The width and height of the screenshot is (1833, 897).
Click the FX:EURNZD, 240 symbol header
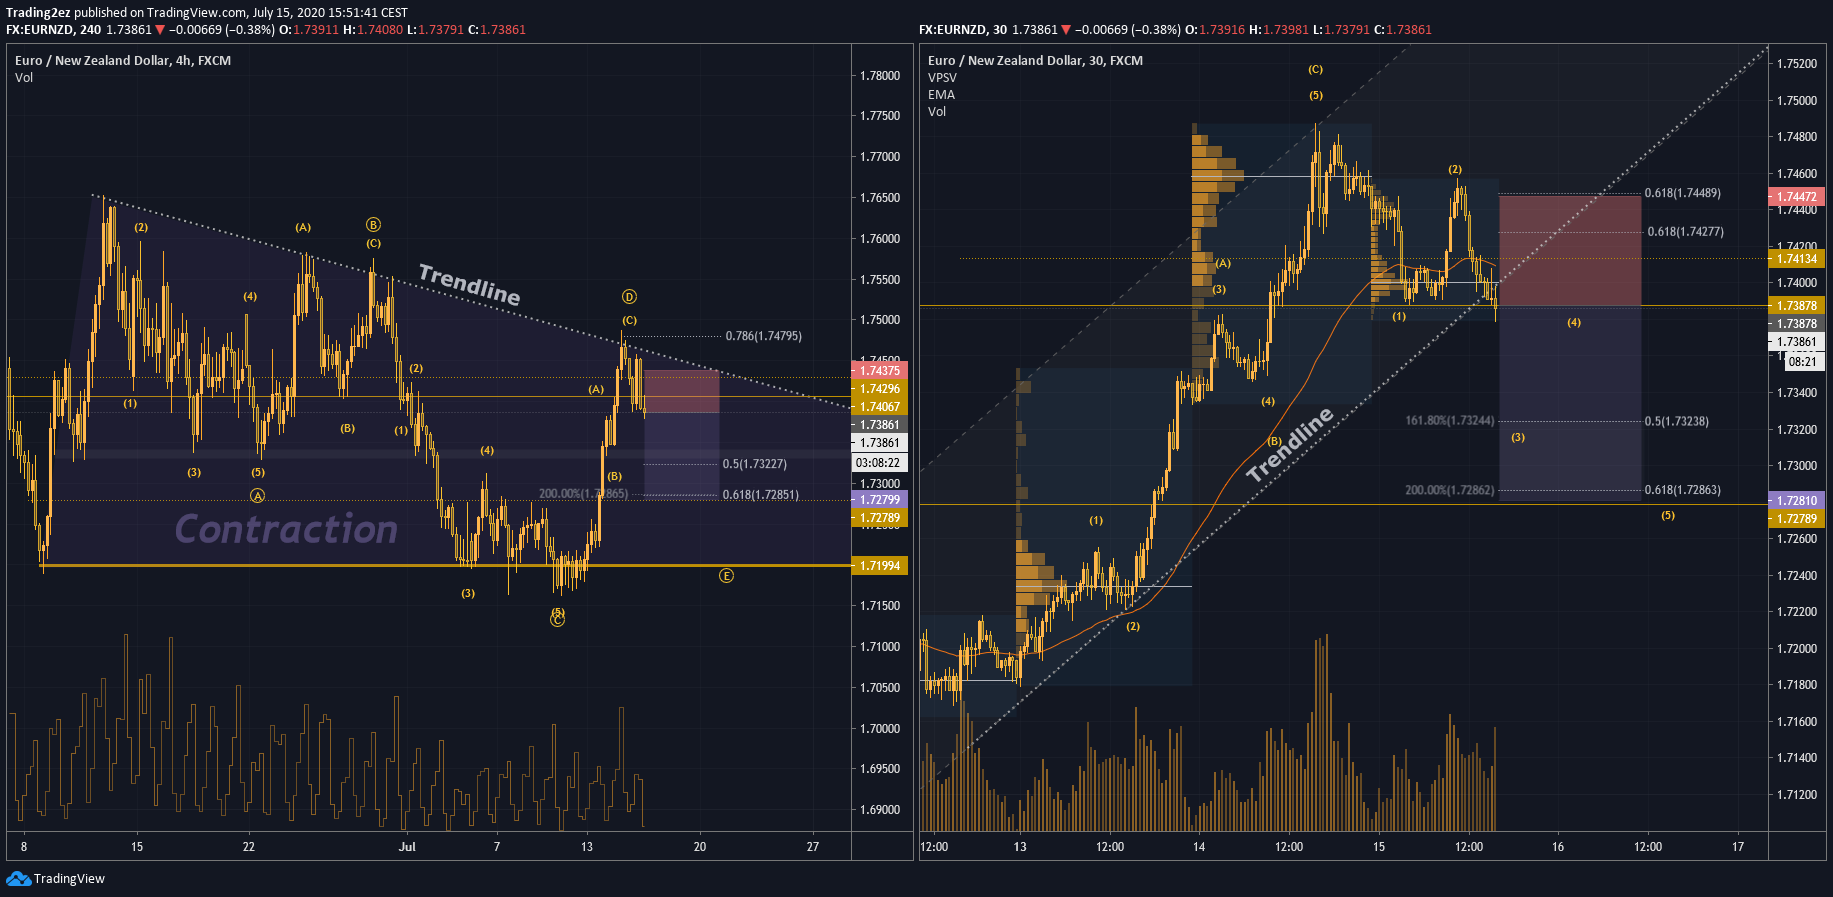coord(53,30)
